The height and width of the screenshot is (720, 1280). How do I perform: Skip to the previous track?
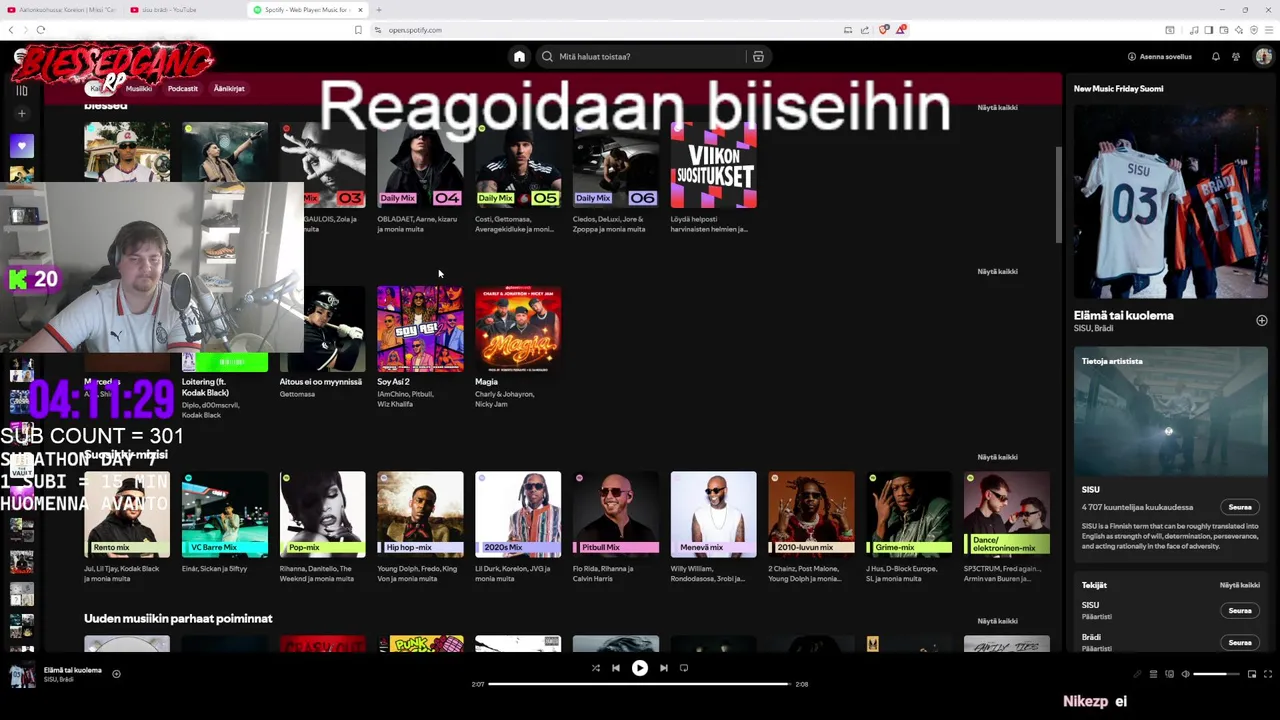click(x=616, y=668)
